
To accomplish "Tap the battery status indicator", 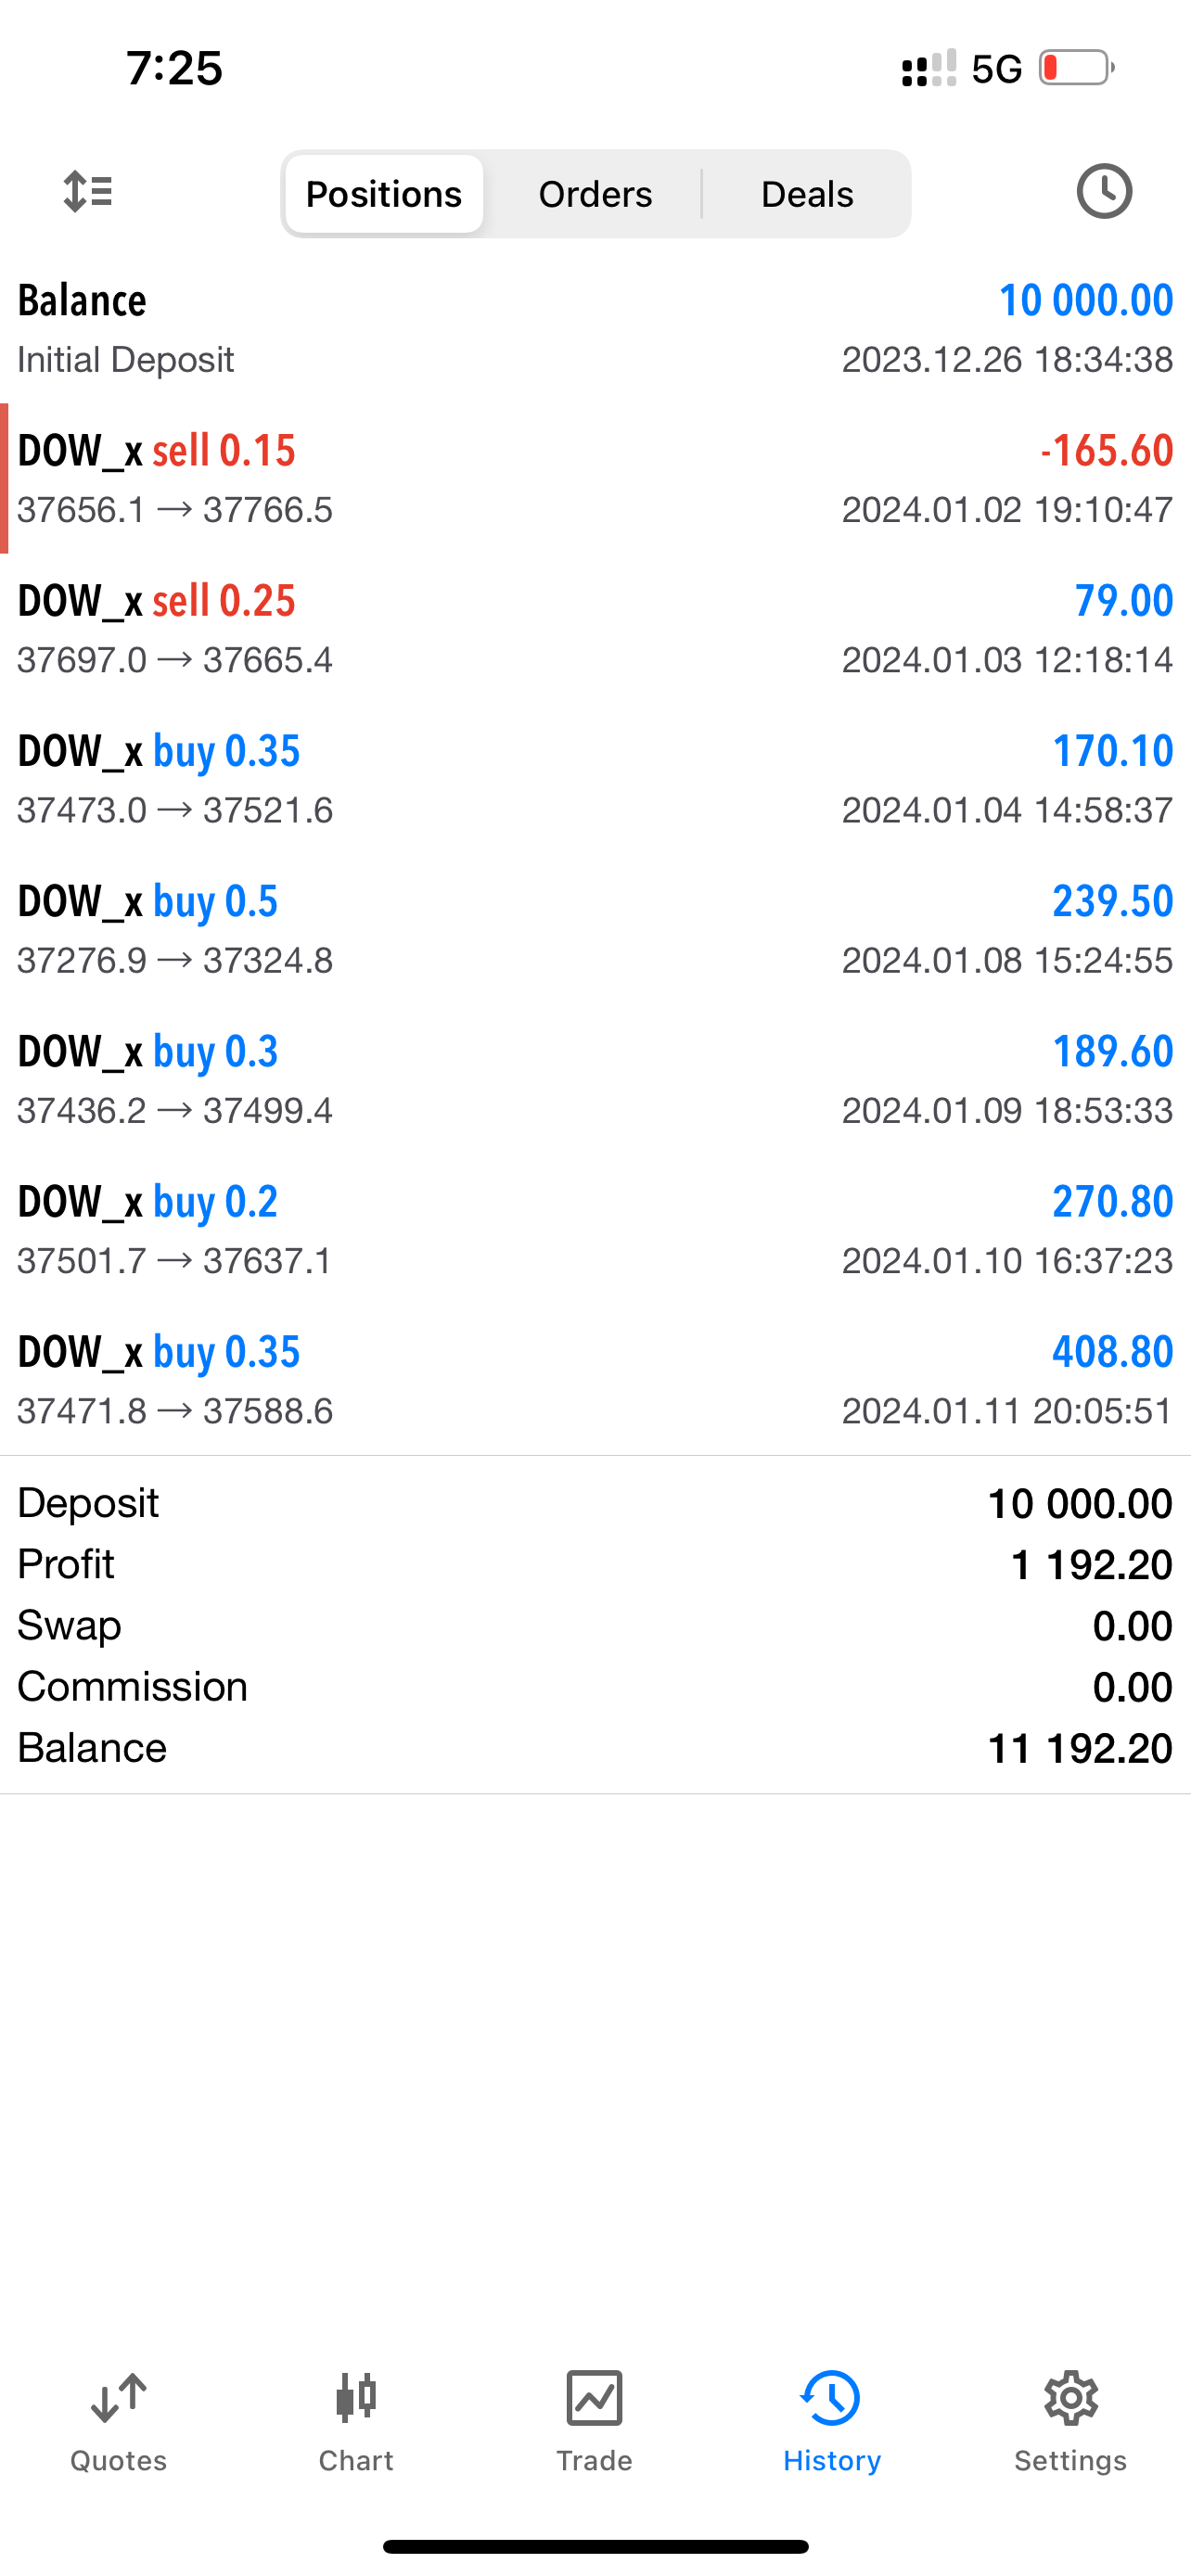I will click(1076, 68).
